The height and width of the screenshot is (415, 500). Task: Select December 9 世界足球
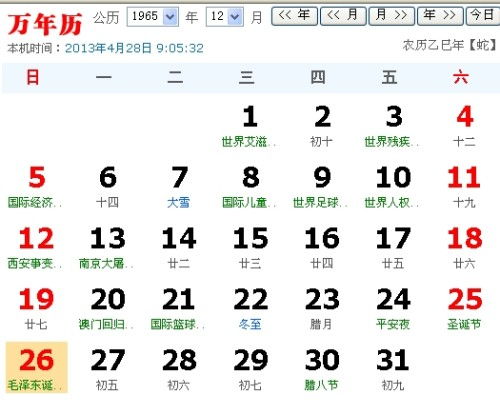[x=322, y=187]
